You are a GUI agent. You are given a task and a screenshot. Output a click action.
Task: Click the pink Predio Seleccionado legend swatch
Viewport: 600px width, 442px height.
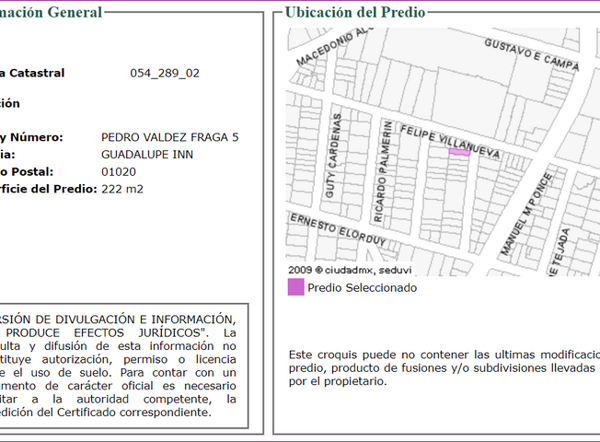coord(296,287)
